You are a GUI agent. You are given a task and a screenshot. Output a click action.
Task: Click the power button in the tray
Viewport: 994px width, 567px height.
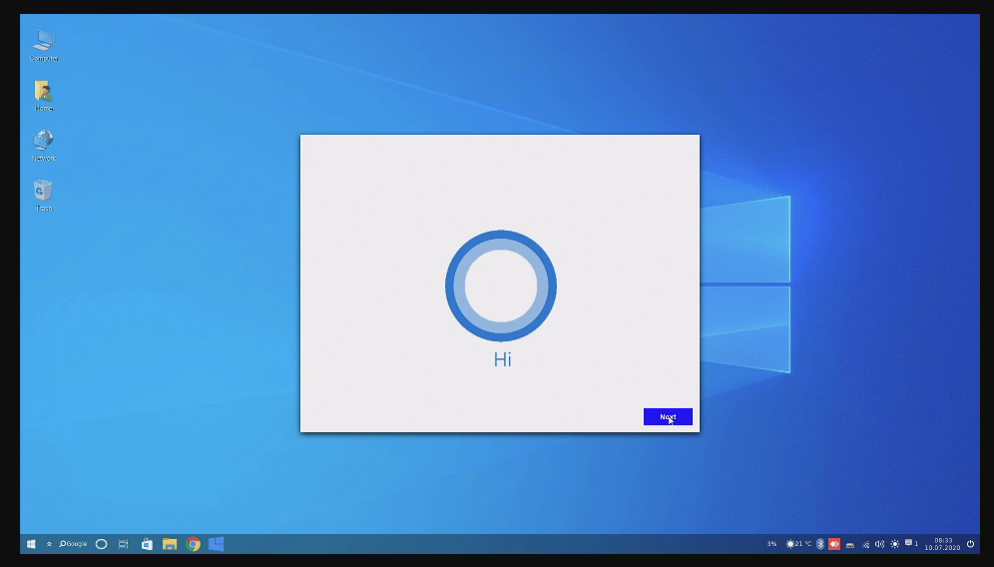pos(970,544)
